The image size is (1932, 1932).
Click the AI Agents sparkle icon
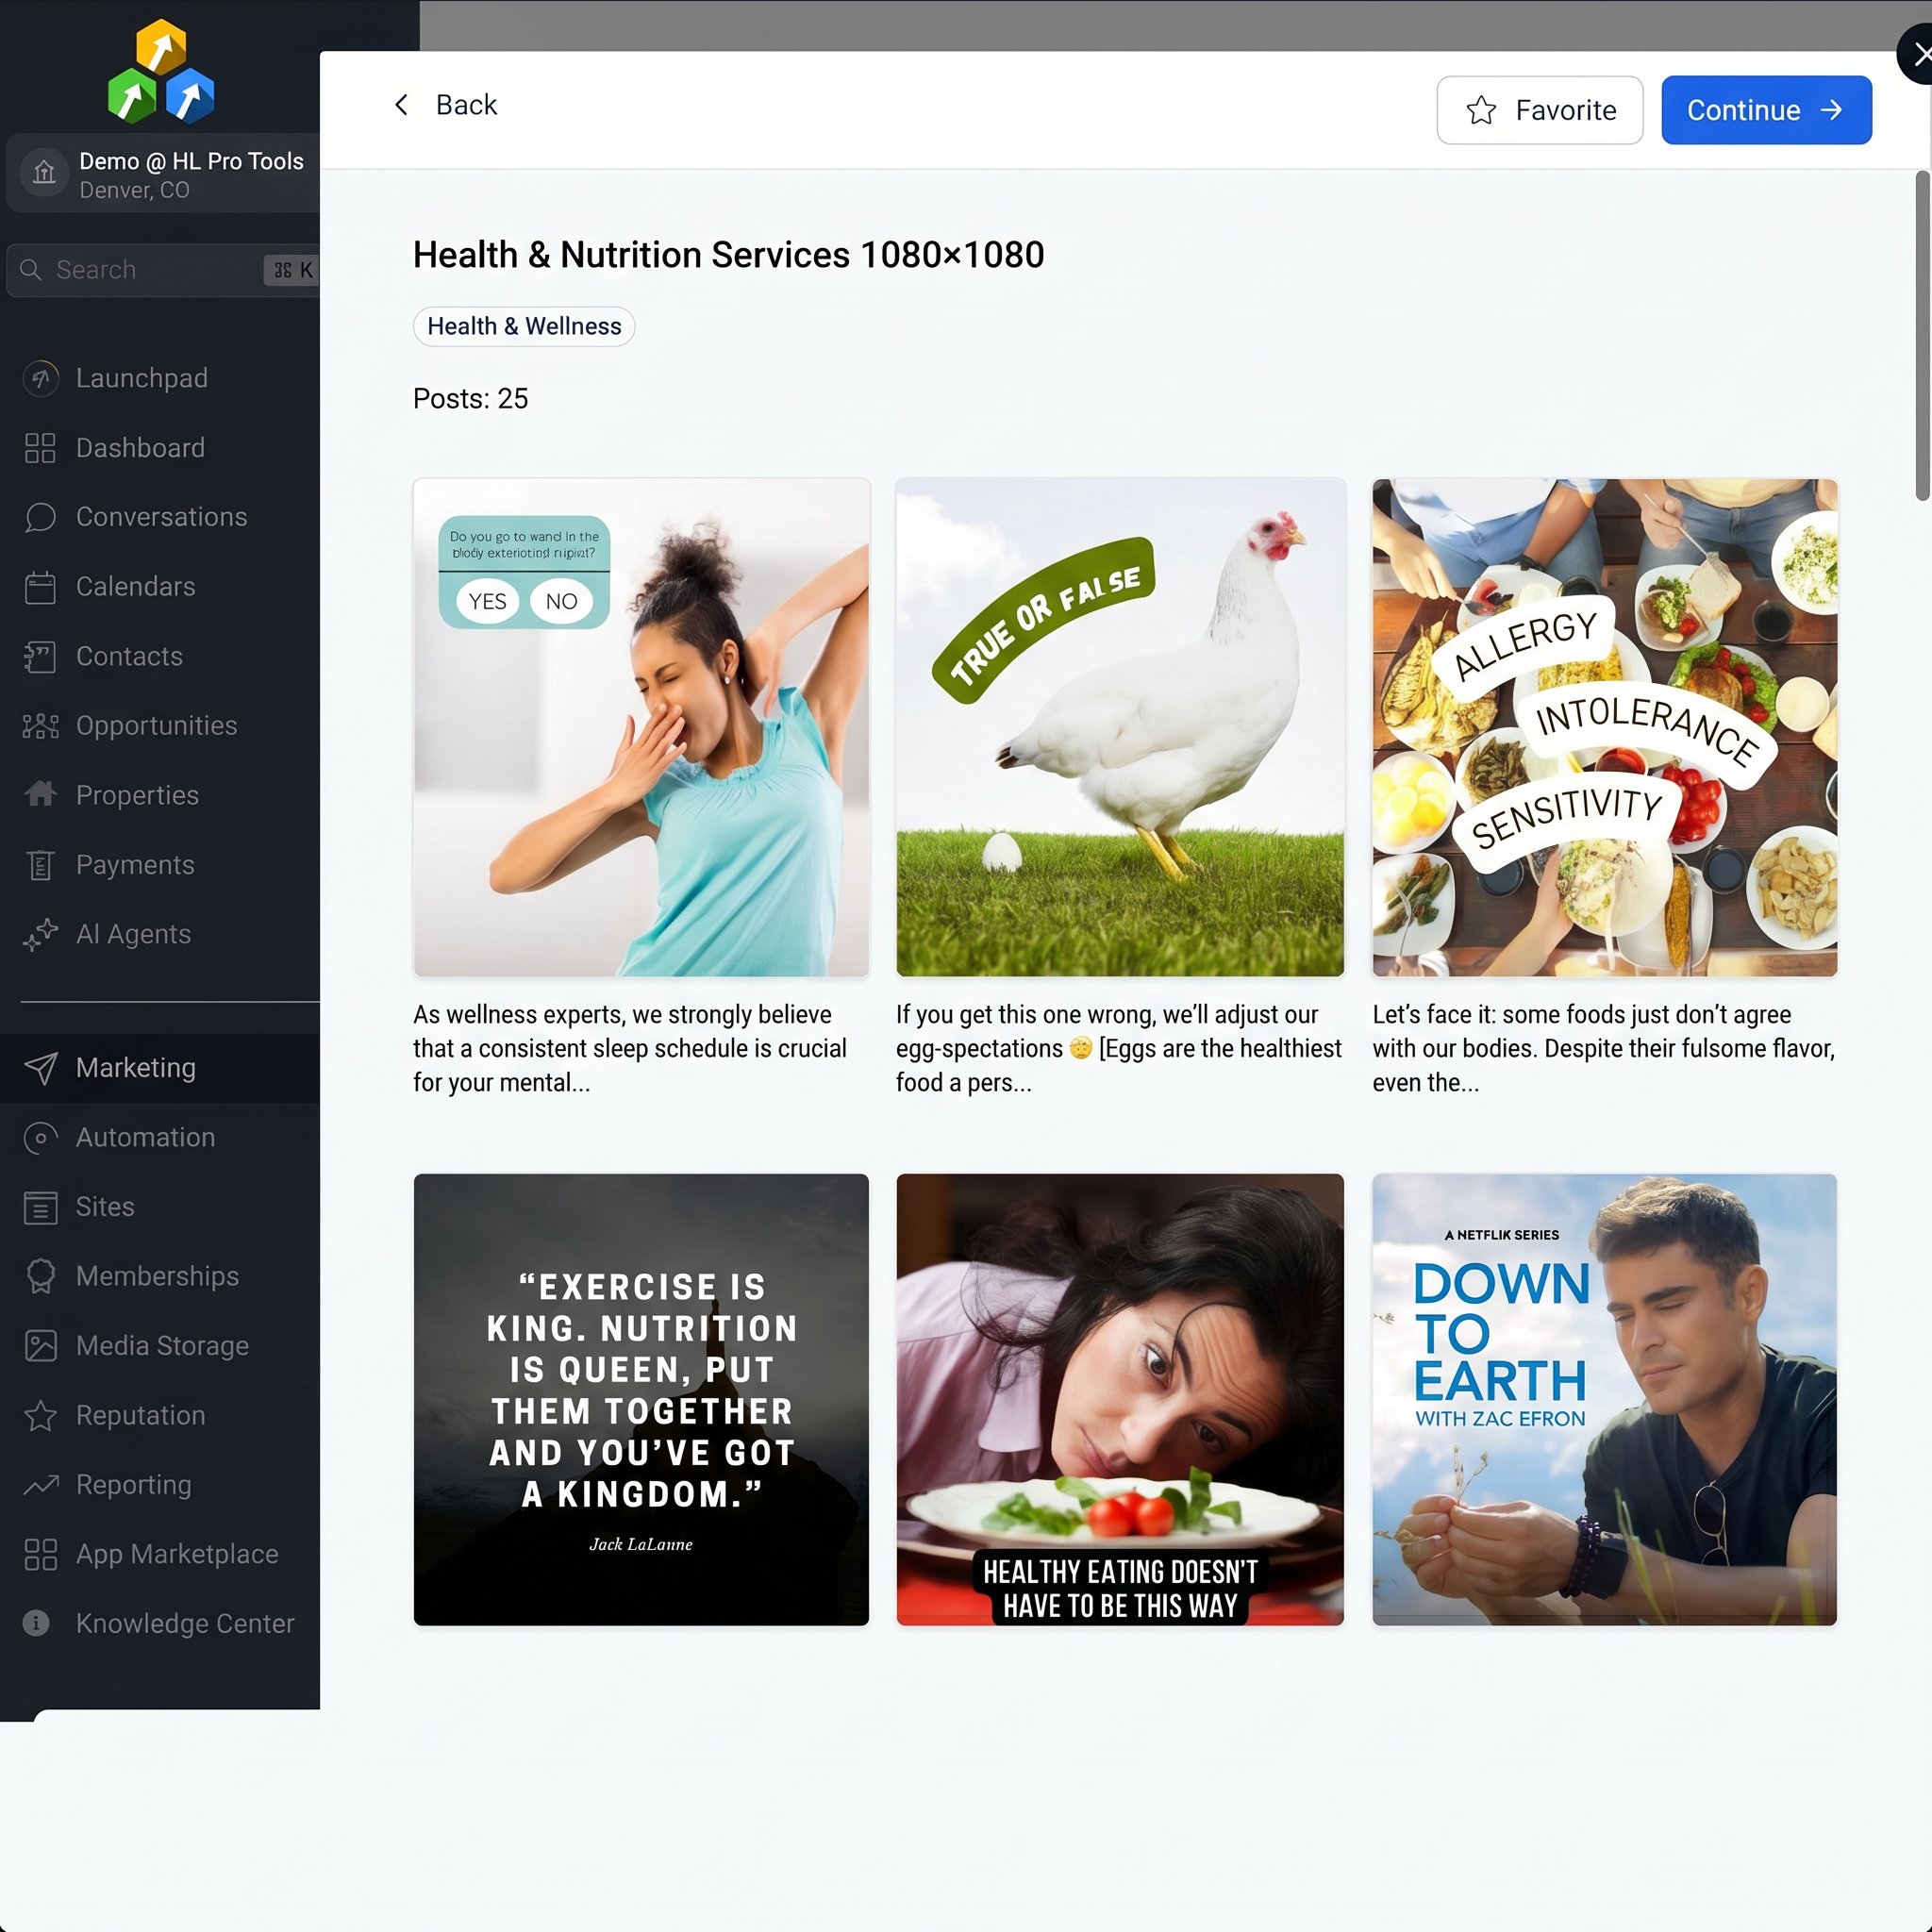40,934
